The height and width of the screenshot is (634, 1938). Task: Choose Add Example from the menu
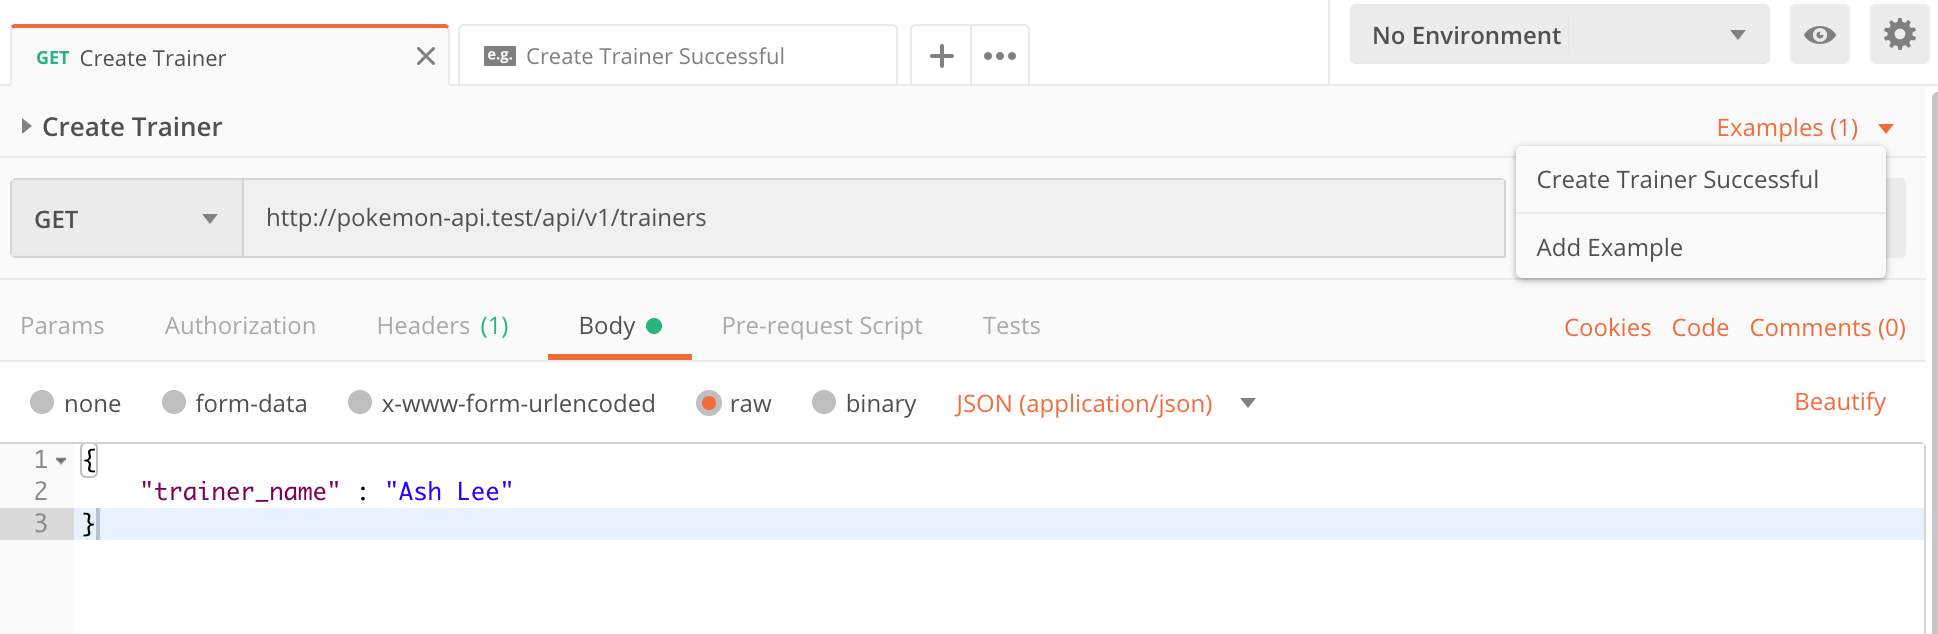[x=1609, y=247]
